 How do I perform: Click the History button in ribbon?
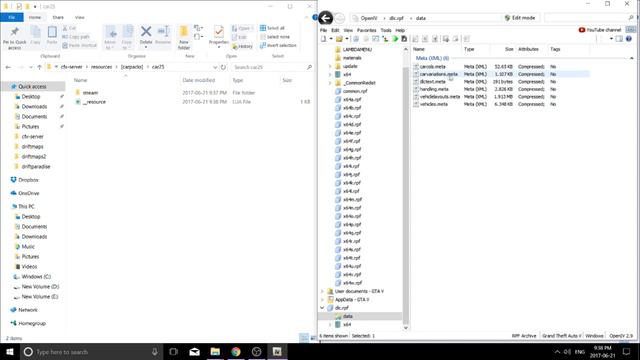pos(242,47)
